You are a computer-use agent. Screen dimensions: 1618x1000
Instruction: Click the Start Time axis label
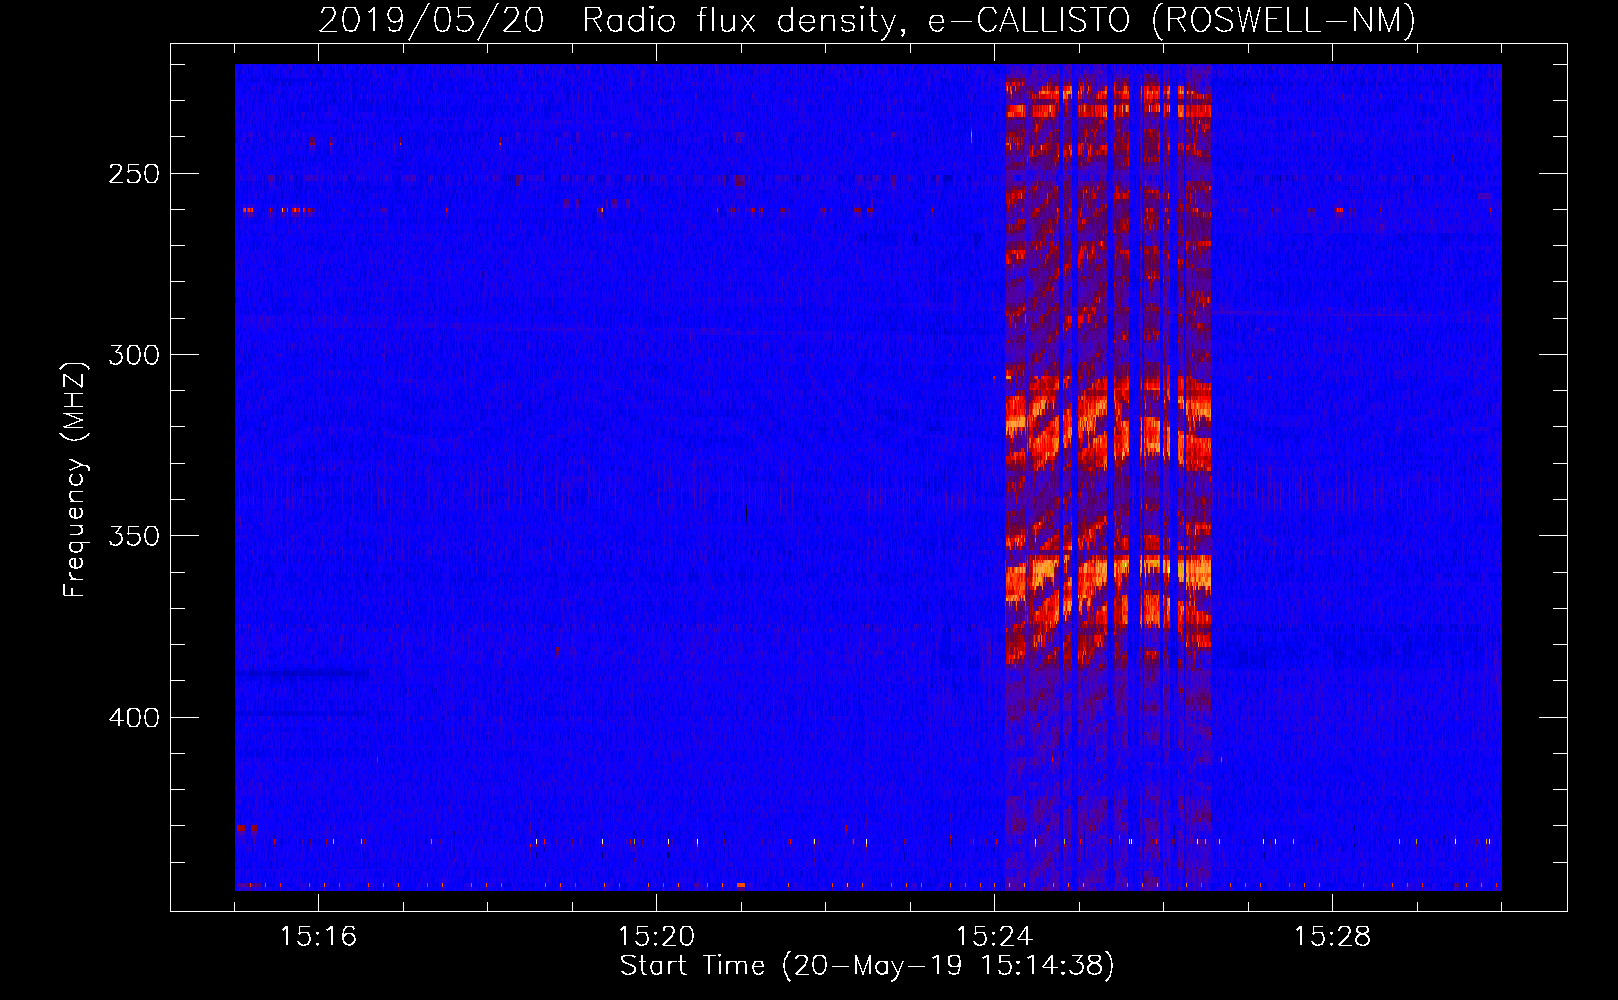click(x=867, y=966)
